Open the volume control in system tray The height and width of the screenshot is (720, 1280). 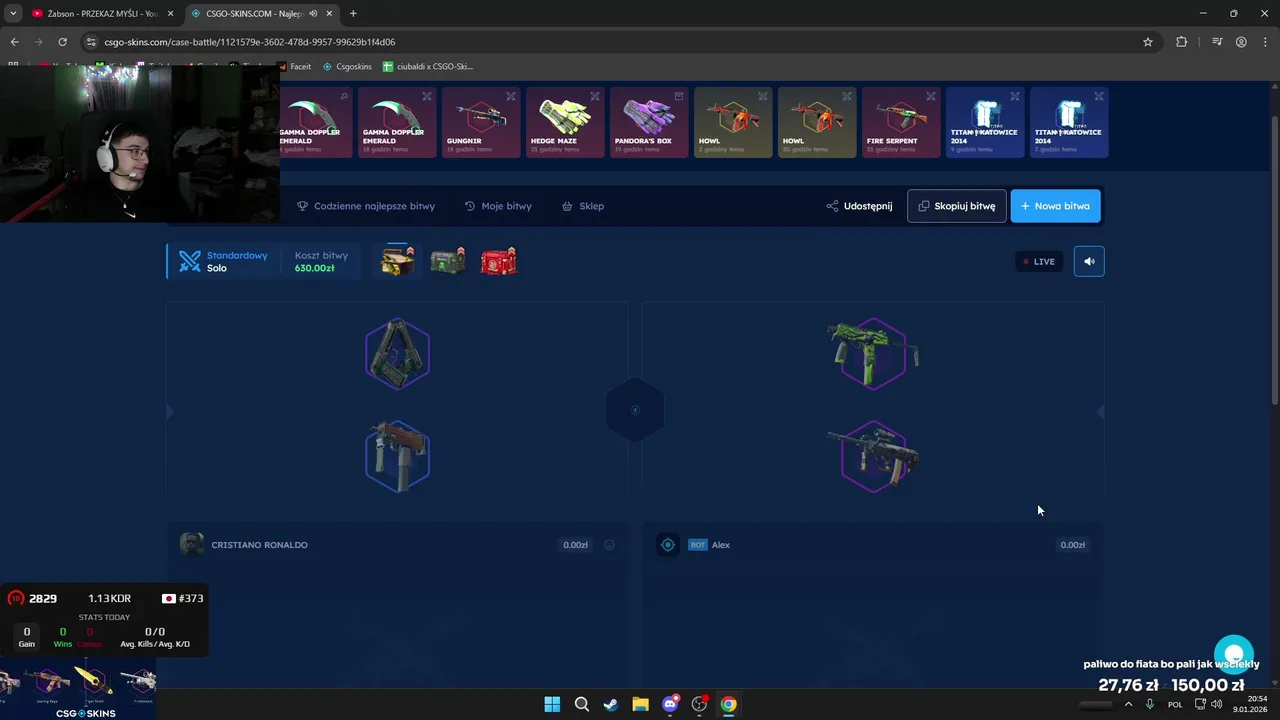pos(1216,704)
